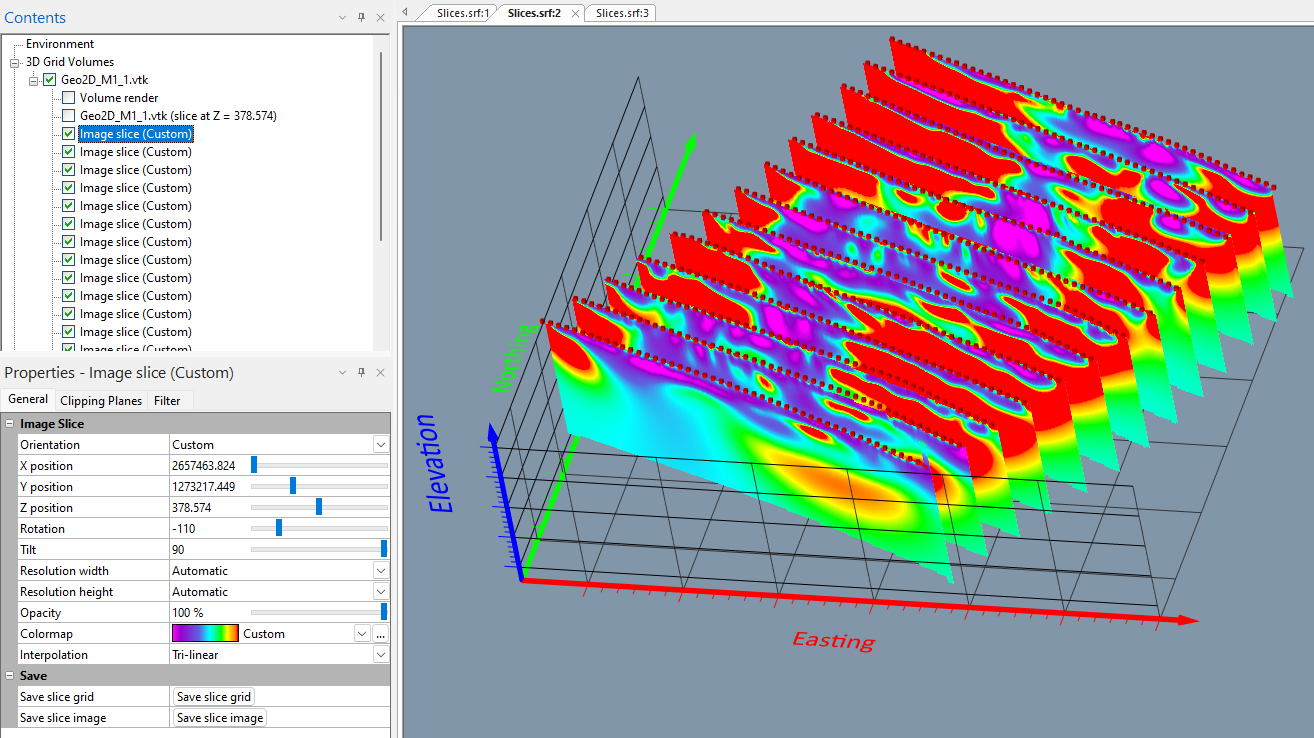1314x738 pixels.
Task: Open the Contents panel position menu arrow
Action: coord(342,18)
